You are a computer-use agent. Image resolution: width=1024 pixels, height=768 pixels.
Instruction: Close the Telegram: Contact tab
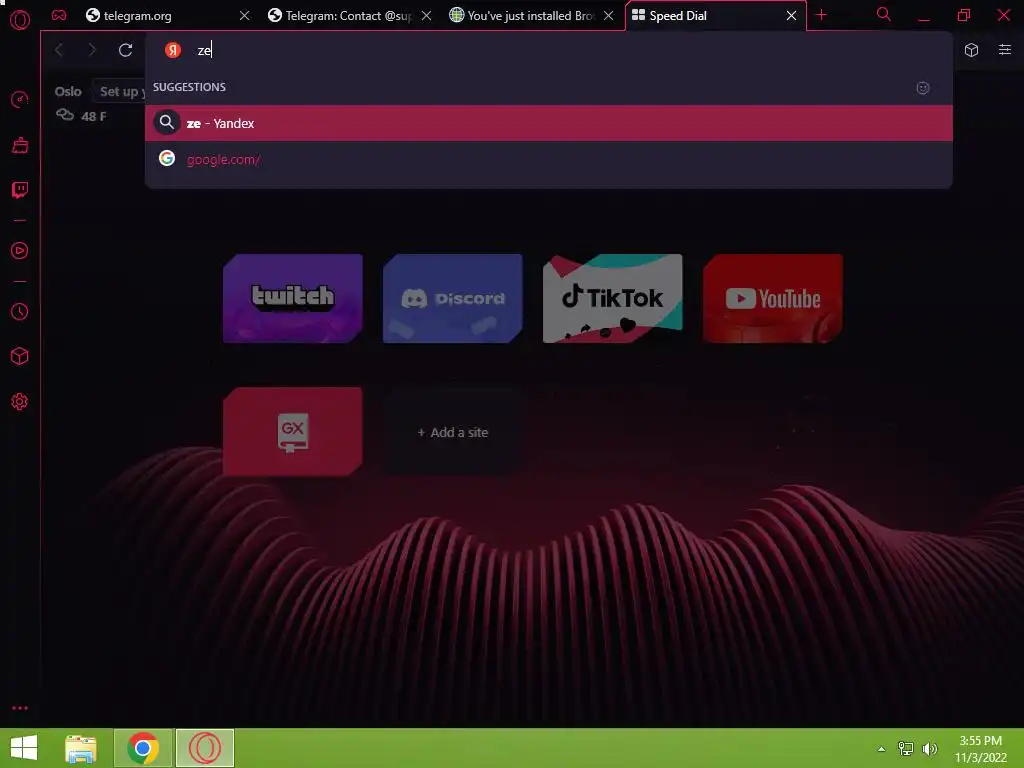[x=426, y=15]
